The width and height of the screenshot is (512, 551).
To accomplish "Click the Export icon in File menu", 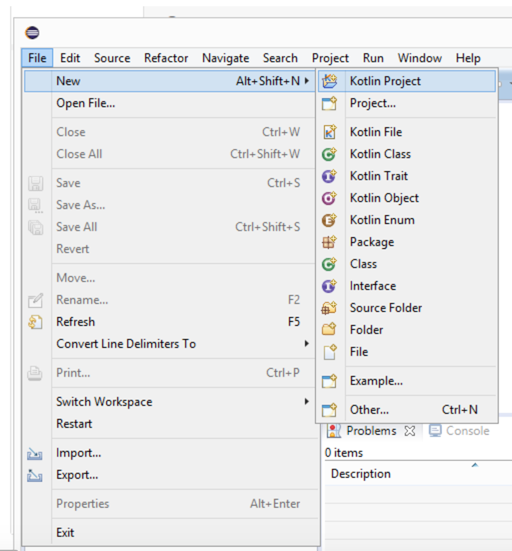I will (35, 476).
